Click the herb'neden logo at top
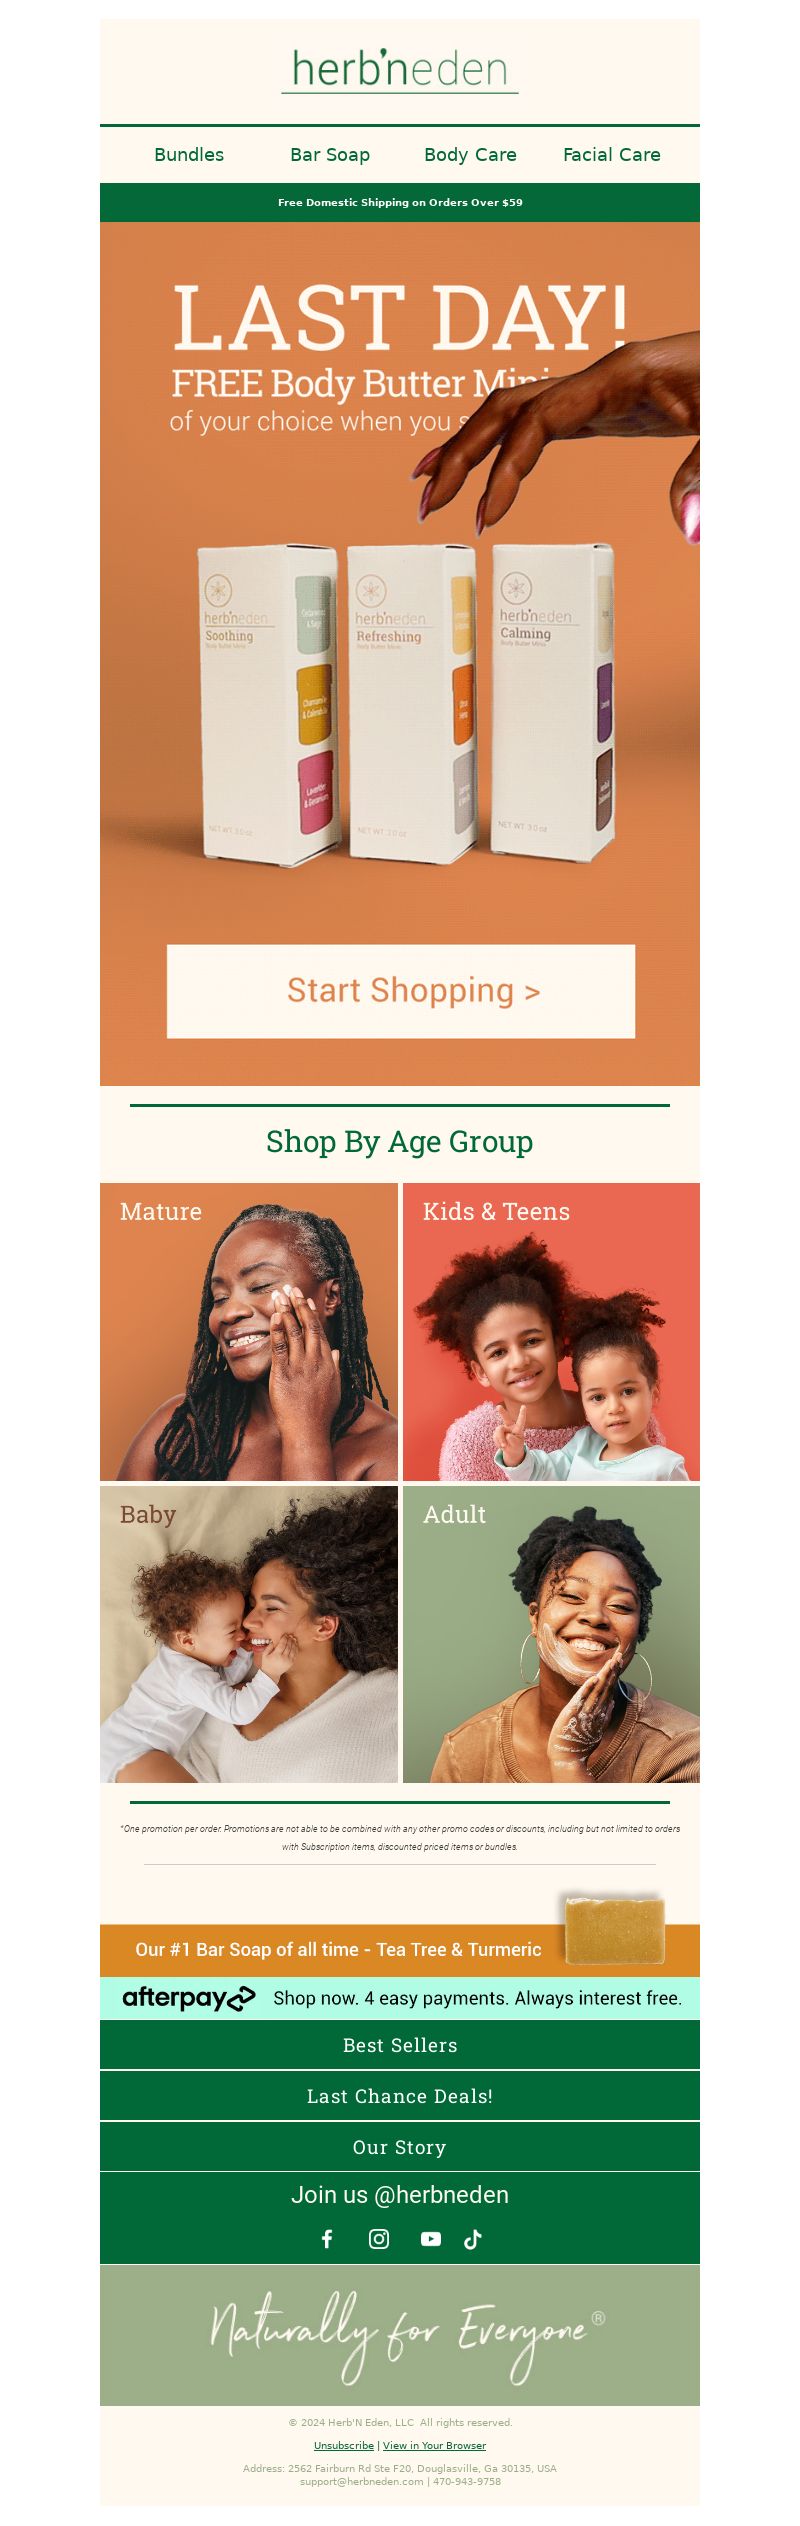The image size is (800, 2526). click(400, 70)
